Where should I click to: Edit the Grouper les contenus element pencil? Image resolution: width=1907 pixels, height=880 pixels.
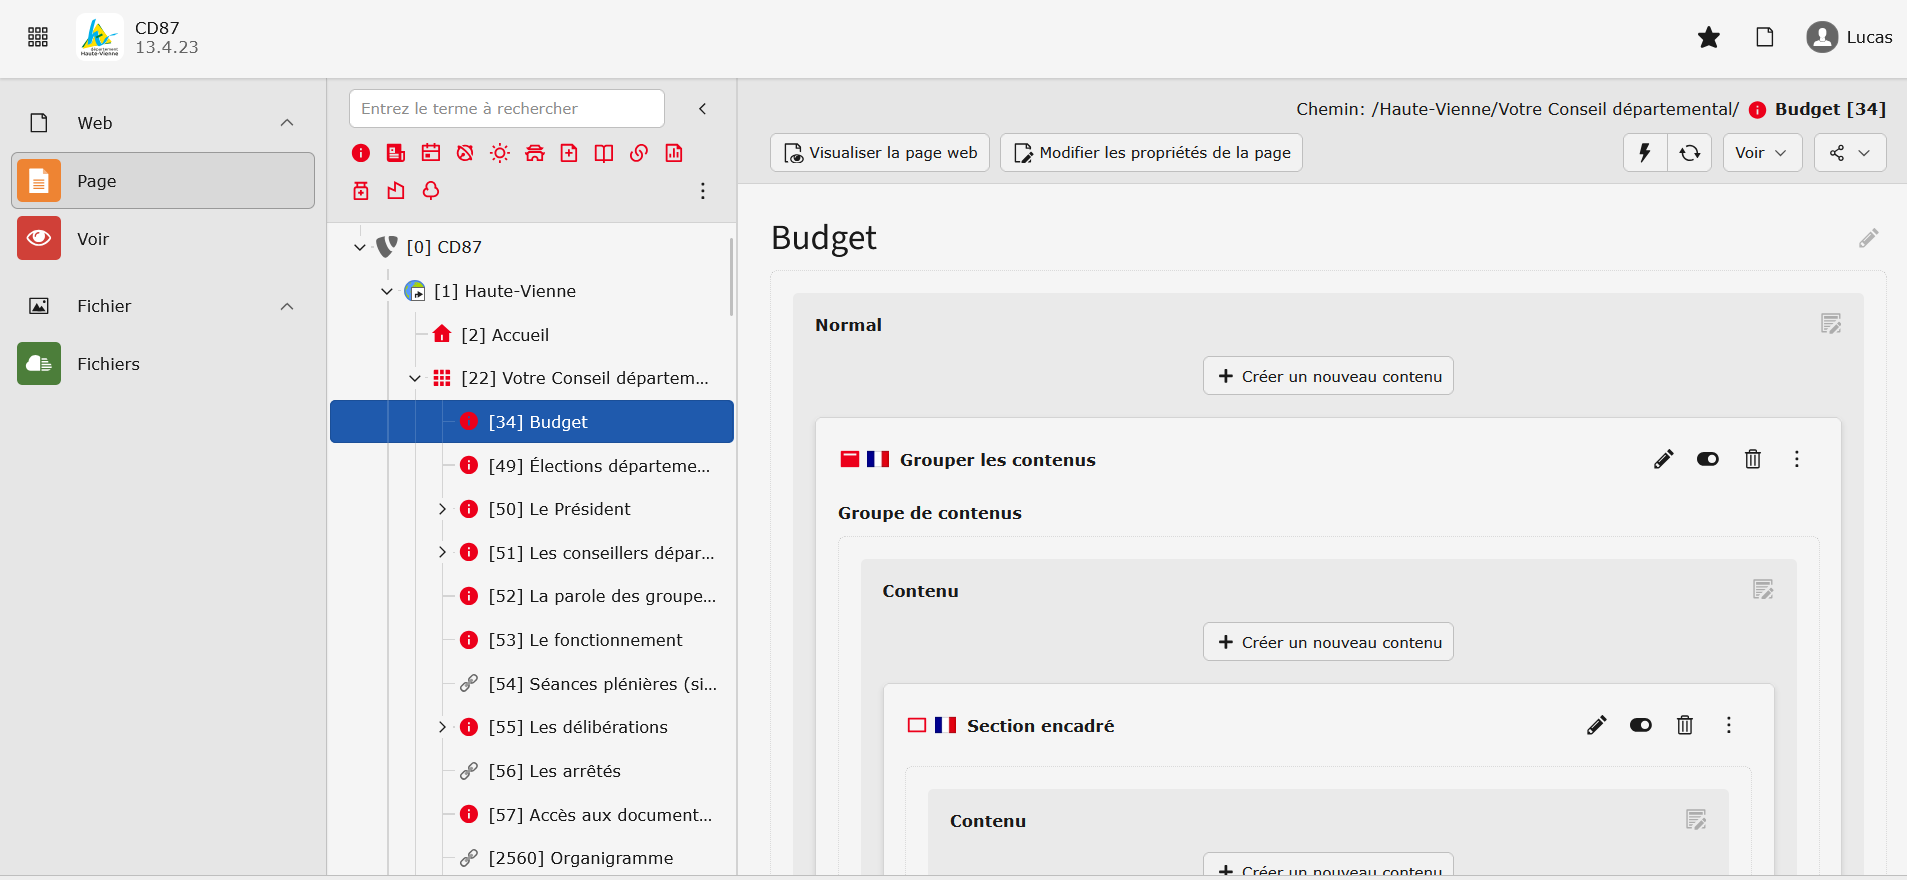point(1664,459)
